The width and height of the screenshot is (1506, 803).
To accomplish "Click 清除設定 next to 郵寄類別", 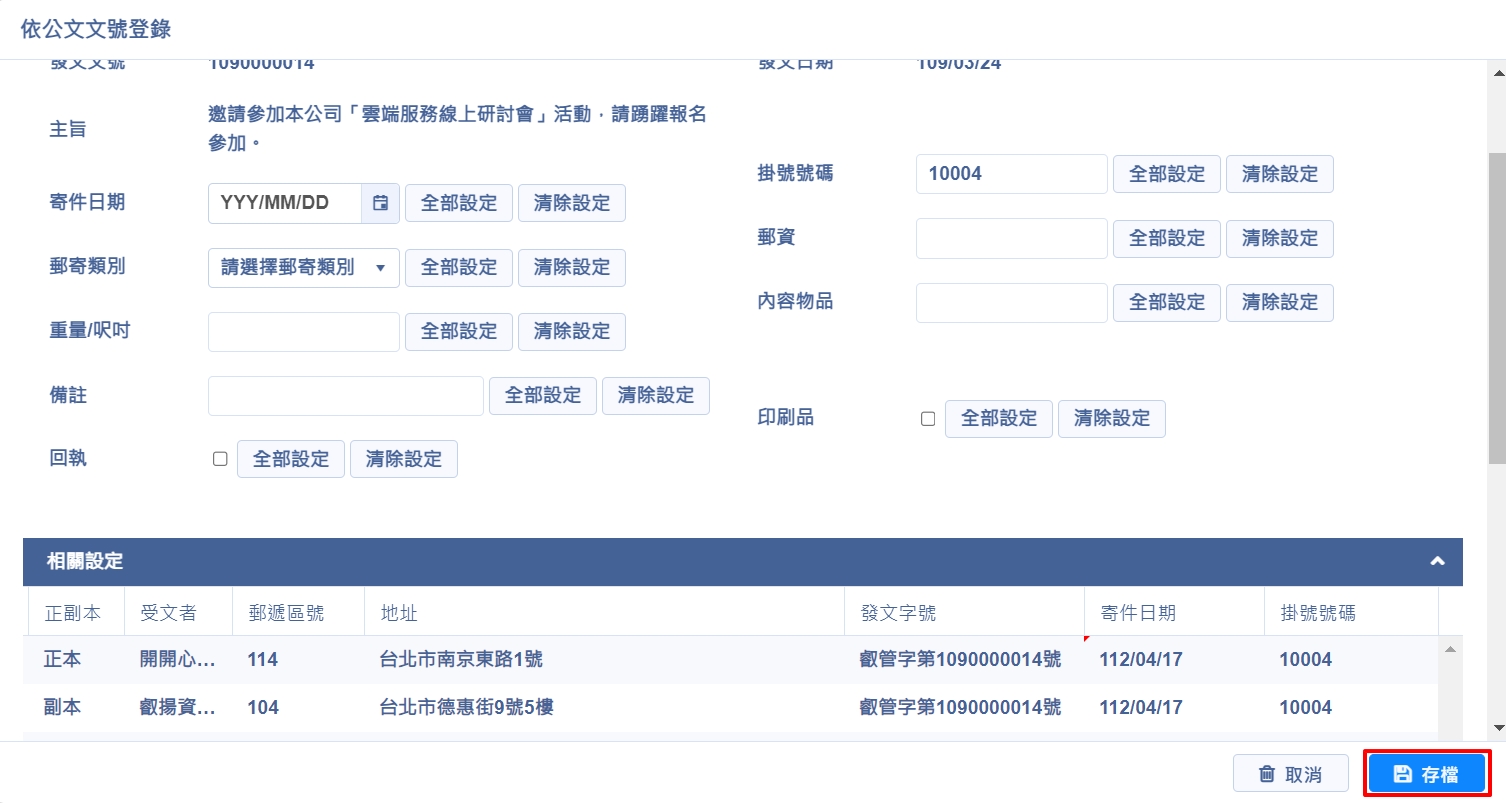I will (571, 267).
